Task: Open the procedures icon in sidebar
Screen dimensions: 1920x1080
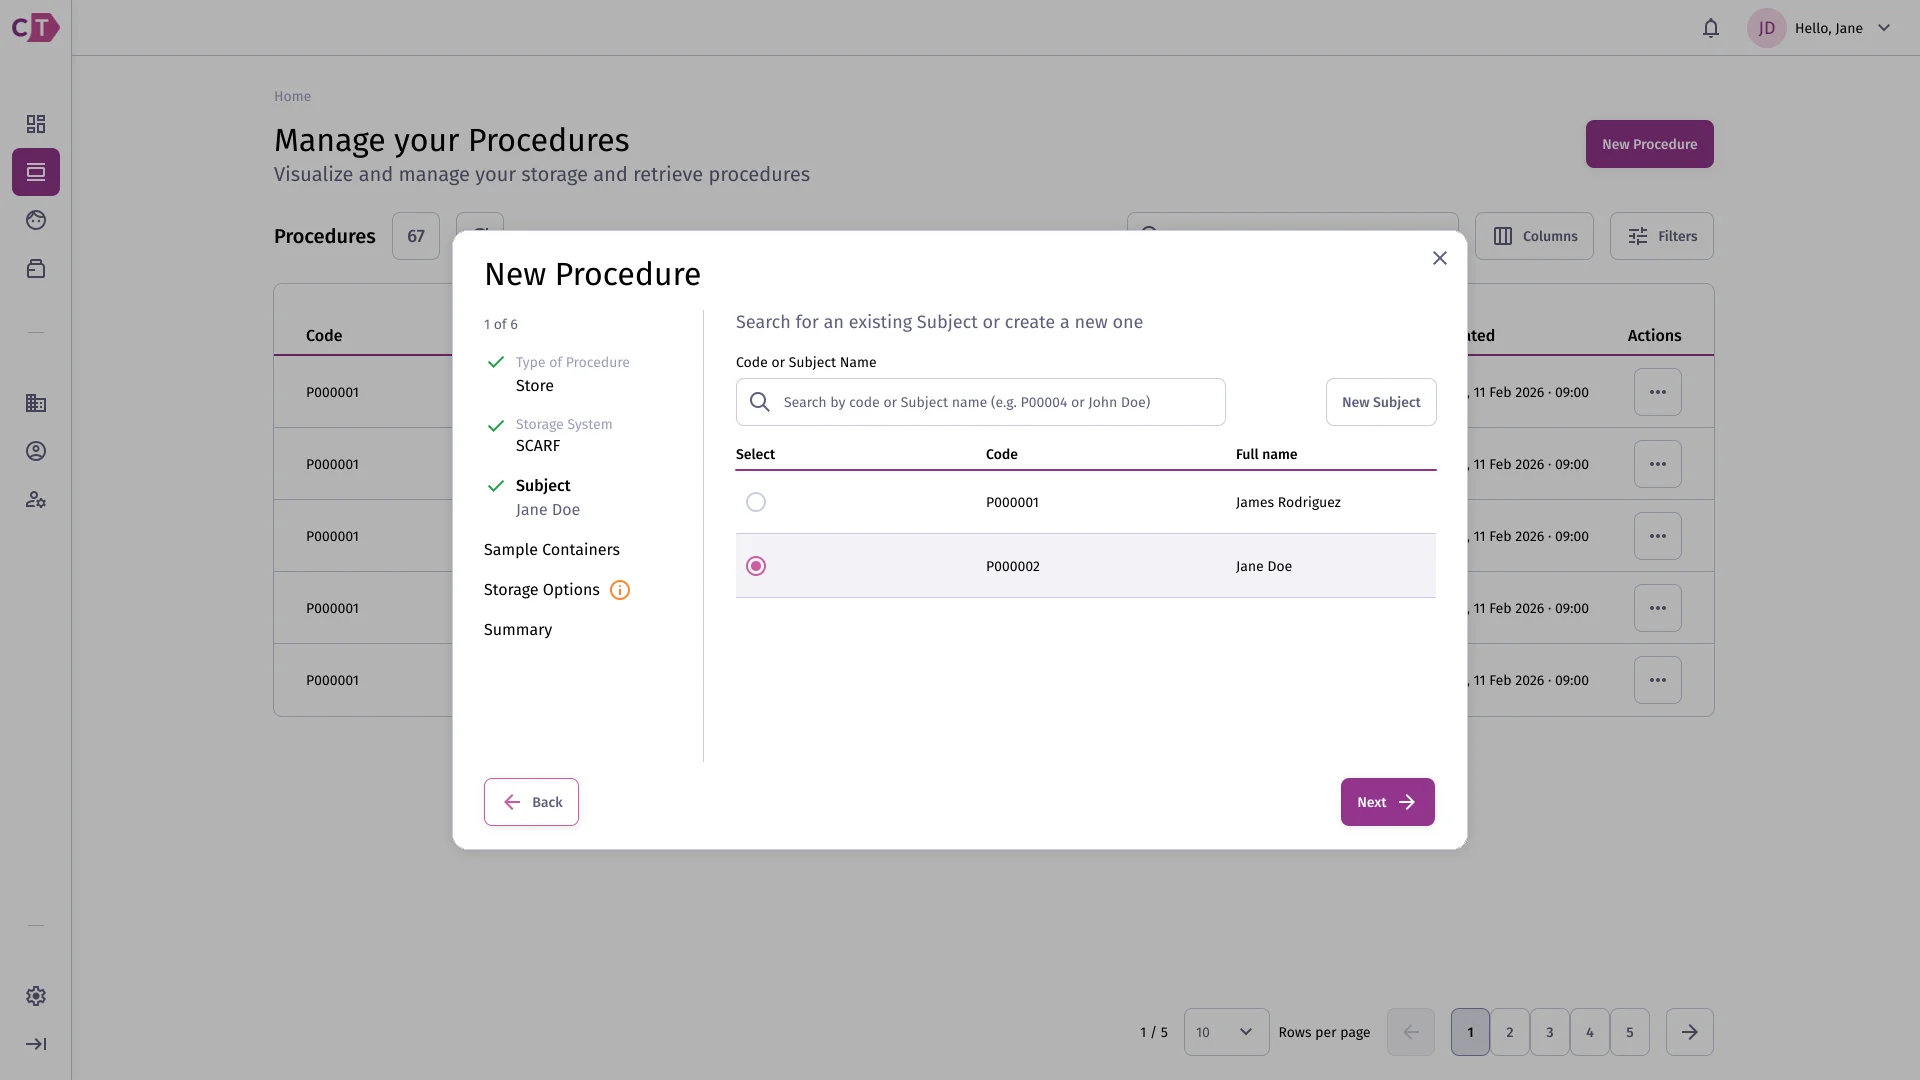Action: point(36,172)
